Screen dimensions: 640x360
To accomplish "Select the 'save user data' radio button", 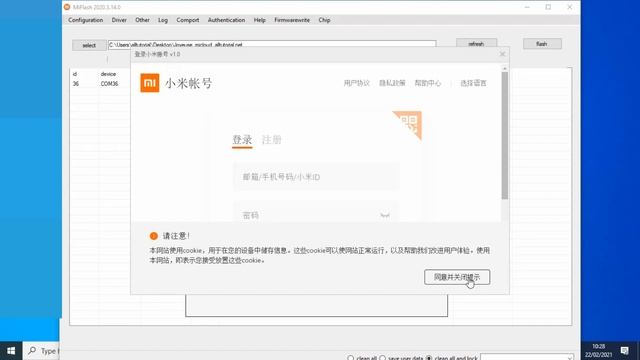I will 382,358.
